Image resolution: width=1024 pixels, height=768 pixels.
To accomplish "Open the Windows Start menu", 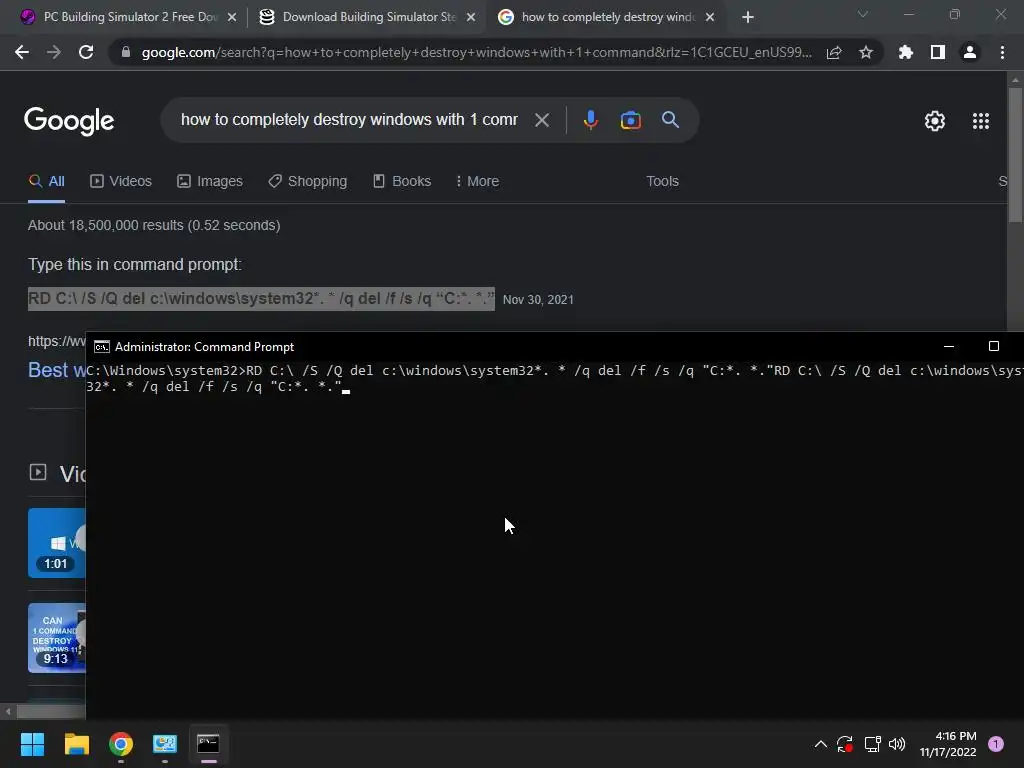I will click(32, 744).
